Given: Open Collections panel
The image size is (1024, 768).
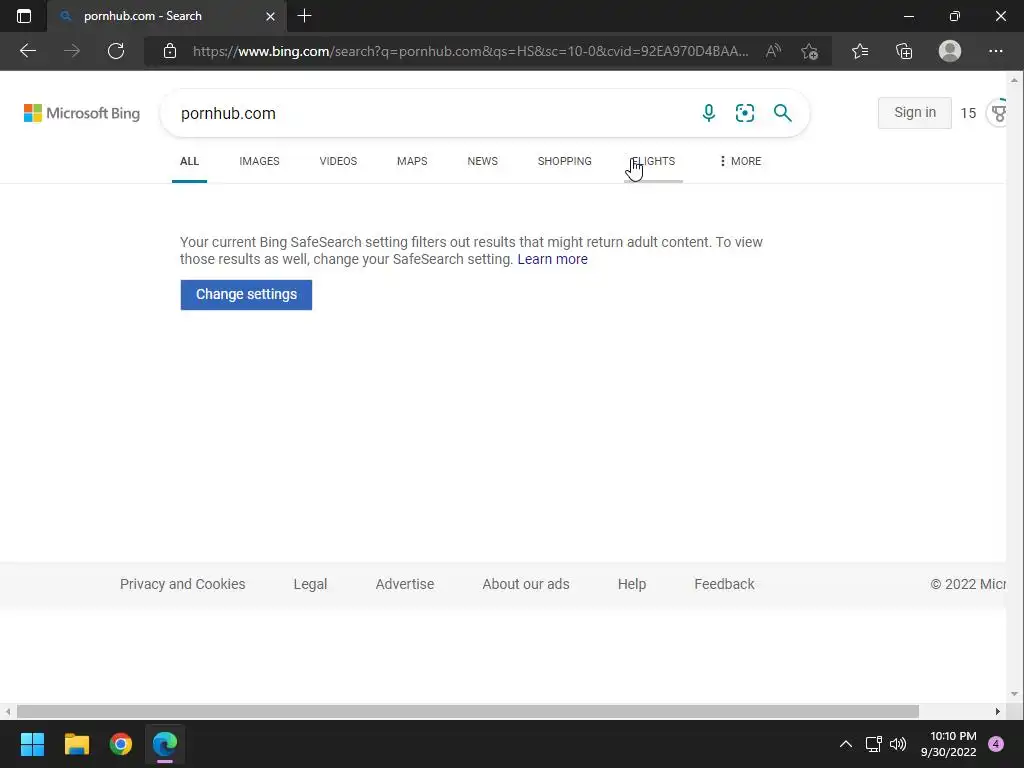Looking at the screenshot, I should tap(904, 51).
